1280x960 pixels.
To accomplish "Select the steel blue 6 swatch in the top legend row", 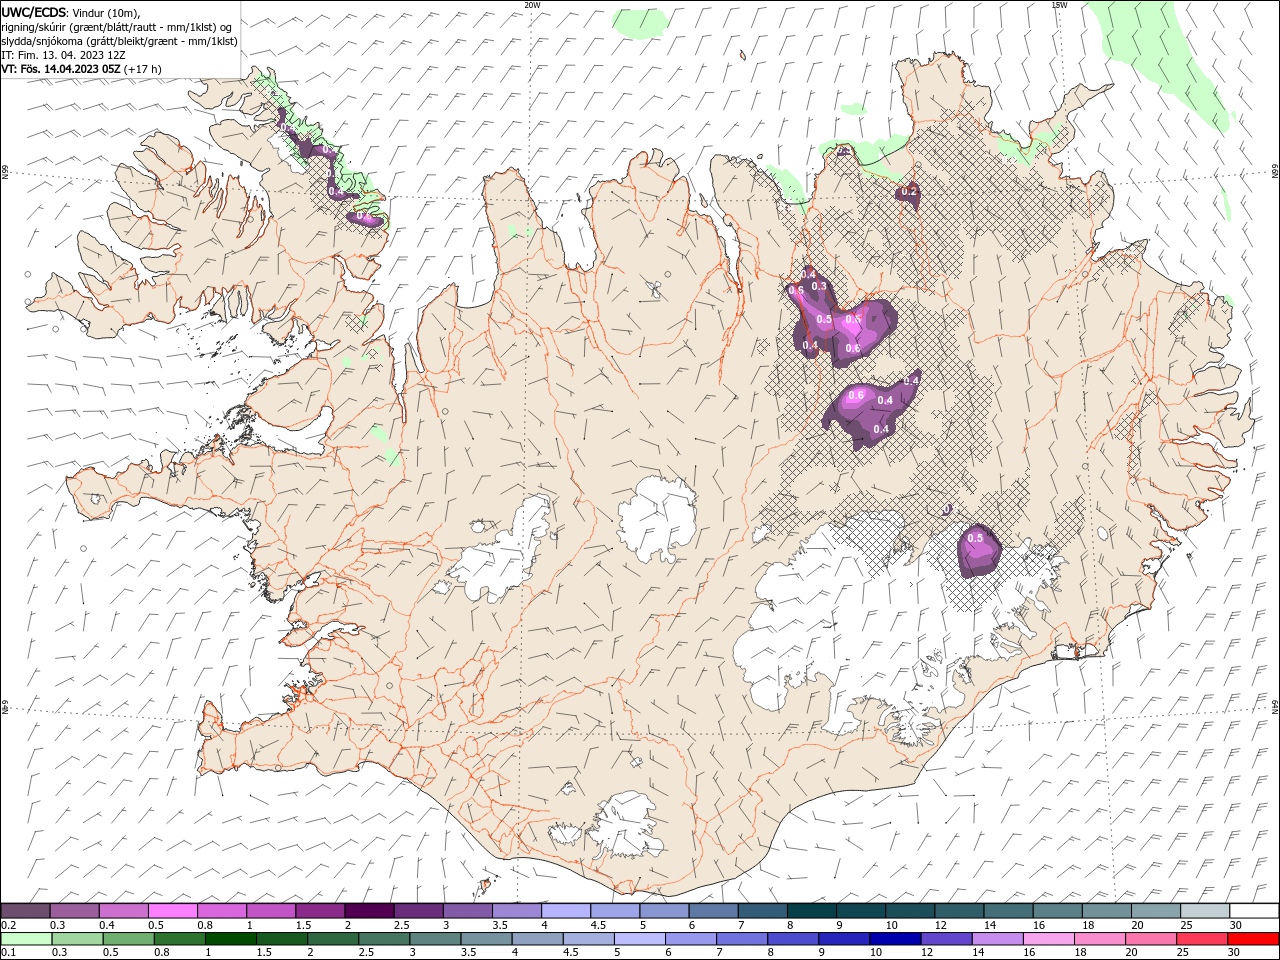I will click(x=713, y=911).
